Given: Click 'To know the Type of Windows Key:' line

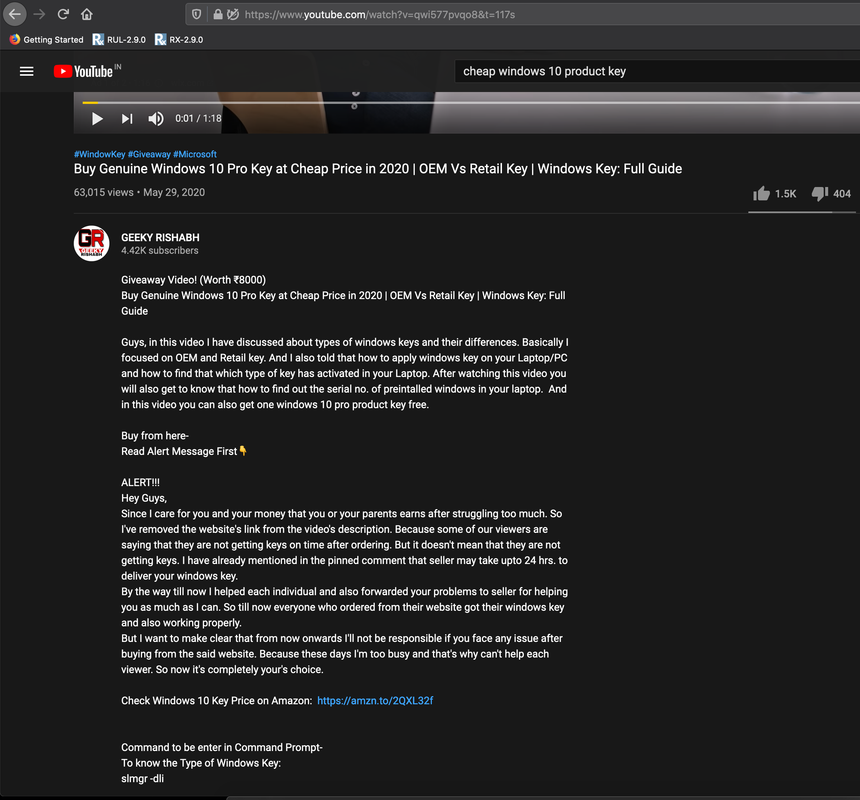Looking at the screenshot, I should [201, 763].
